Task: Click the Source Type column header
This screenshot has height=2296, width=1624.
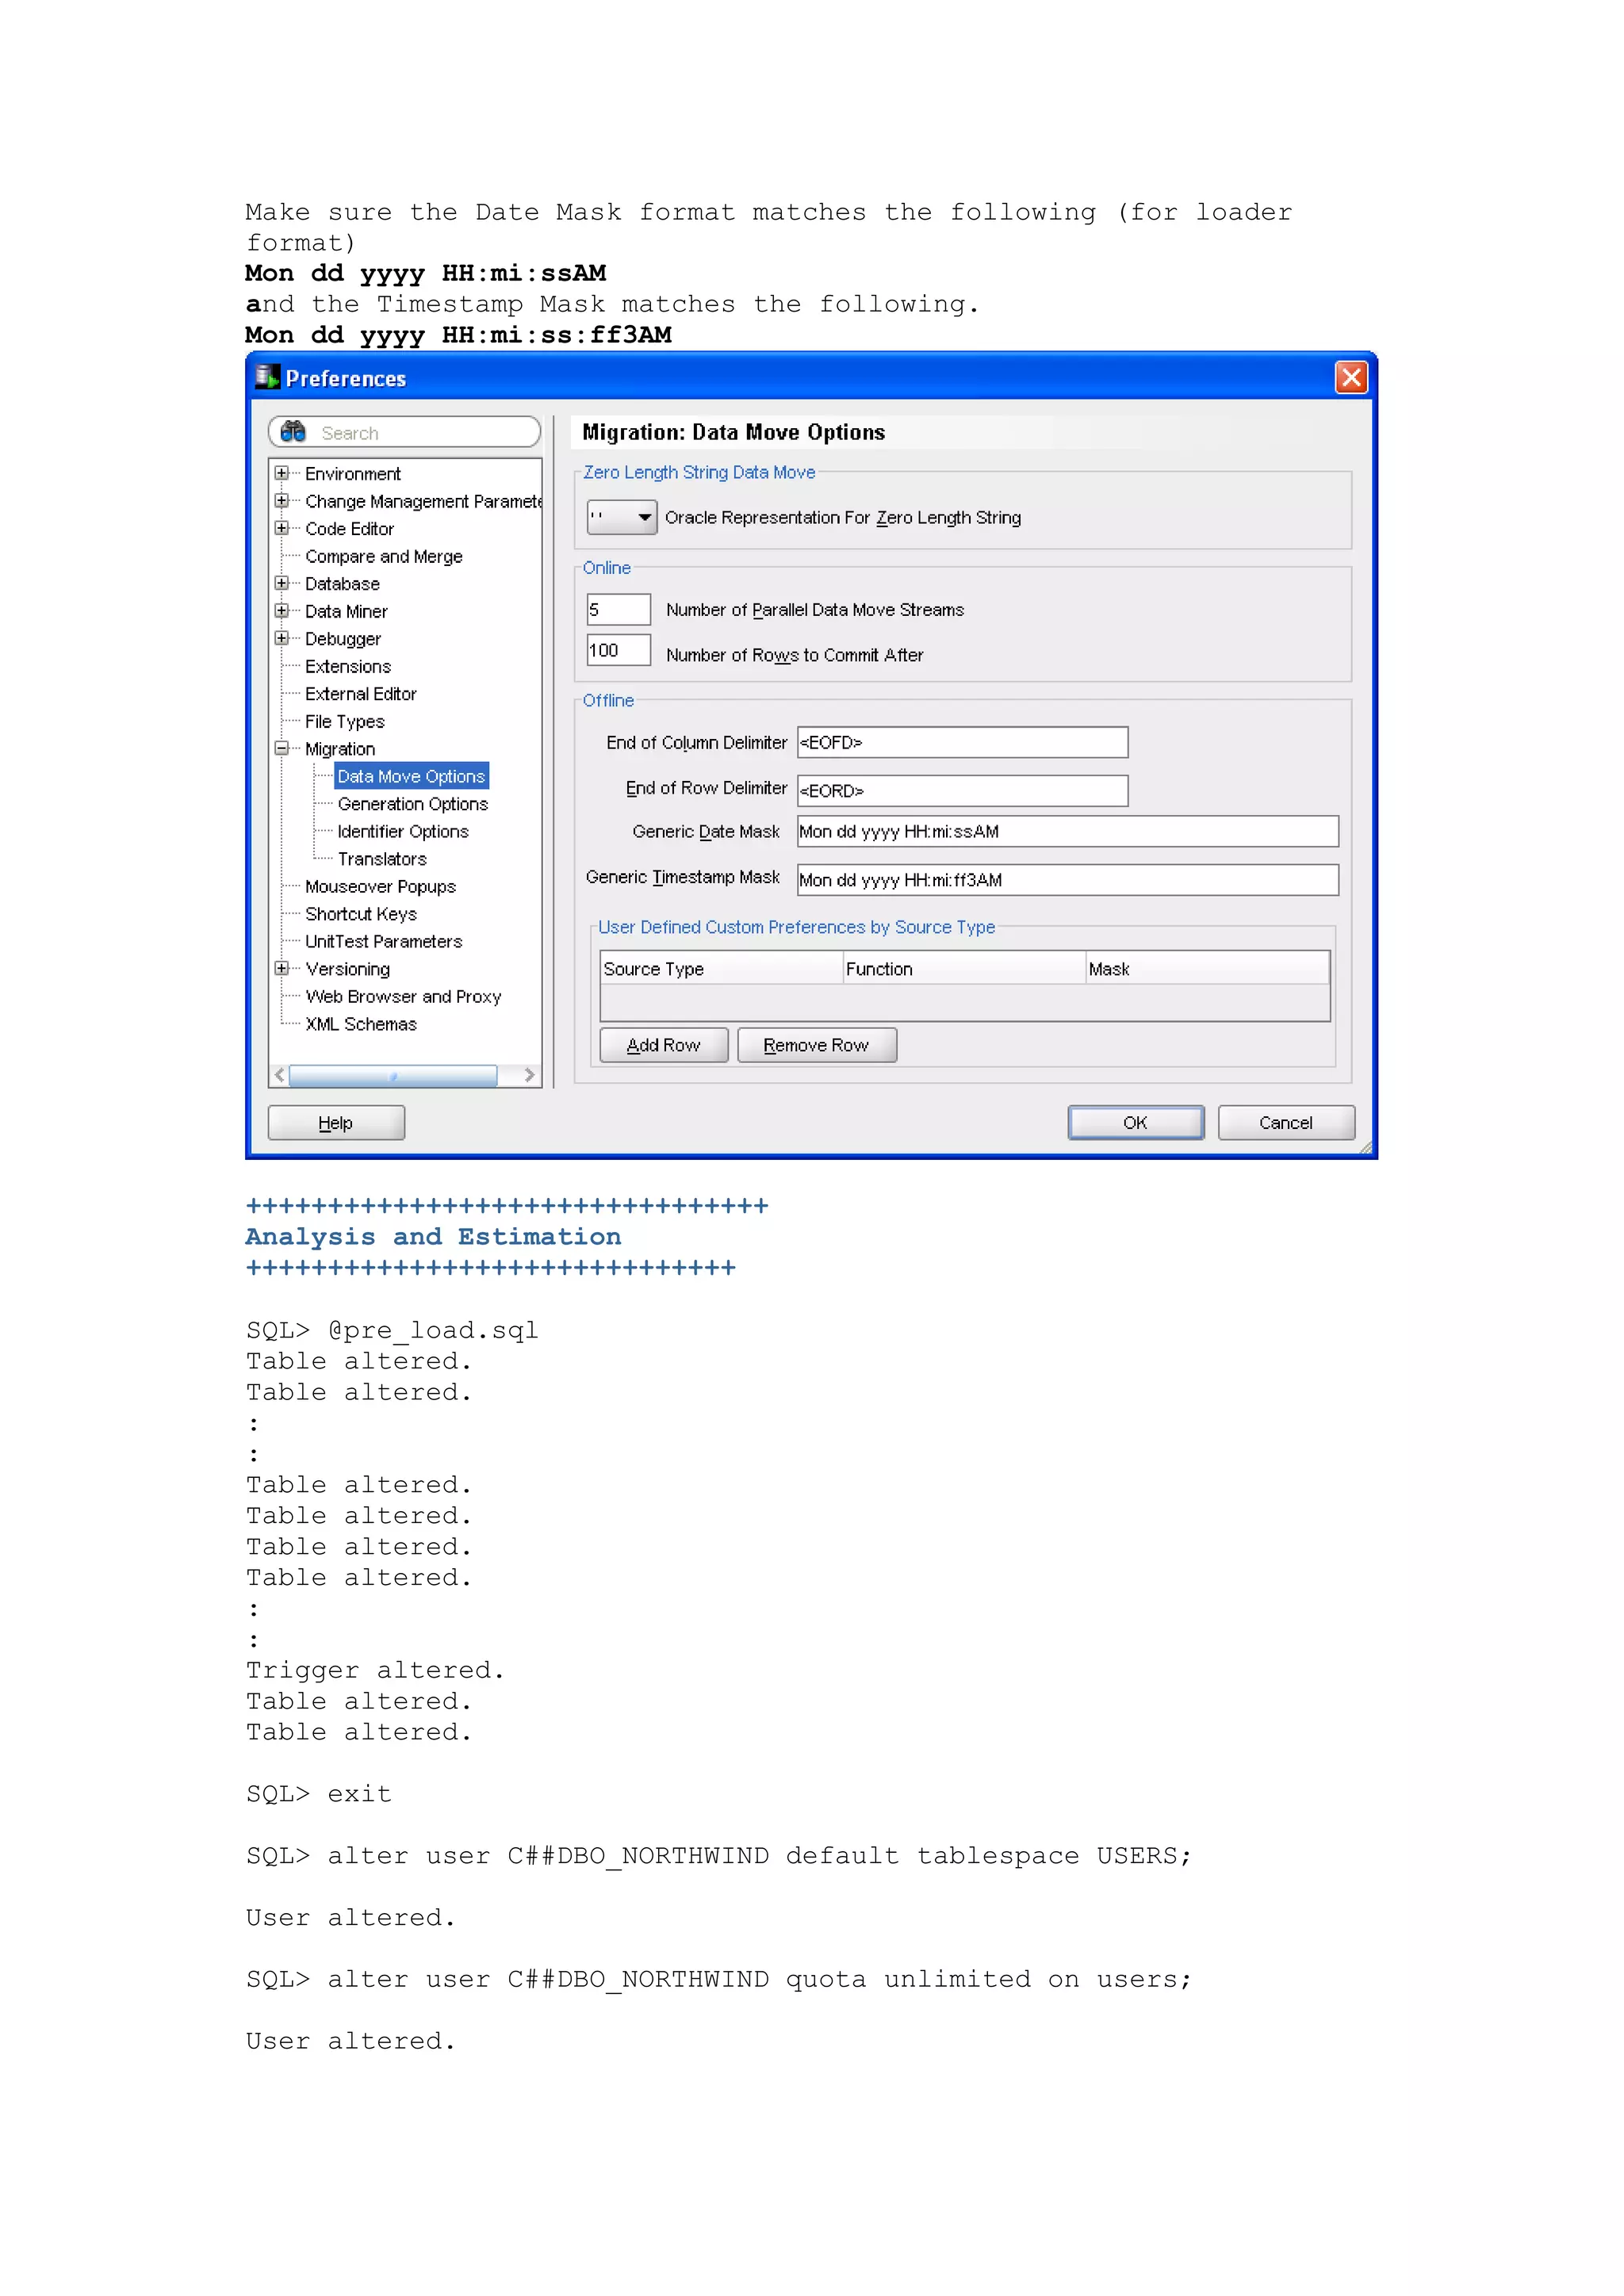Action: click(721, 968)
